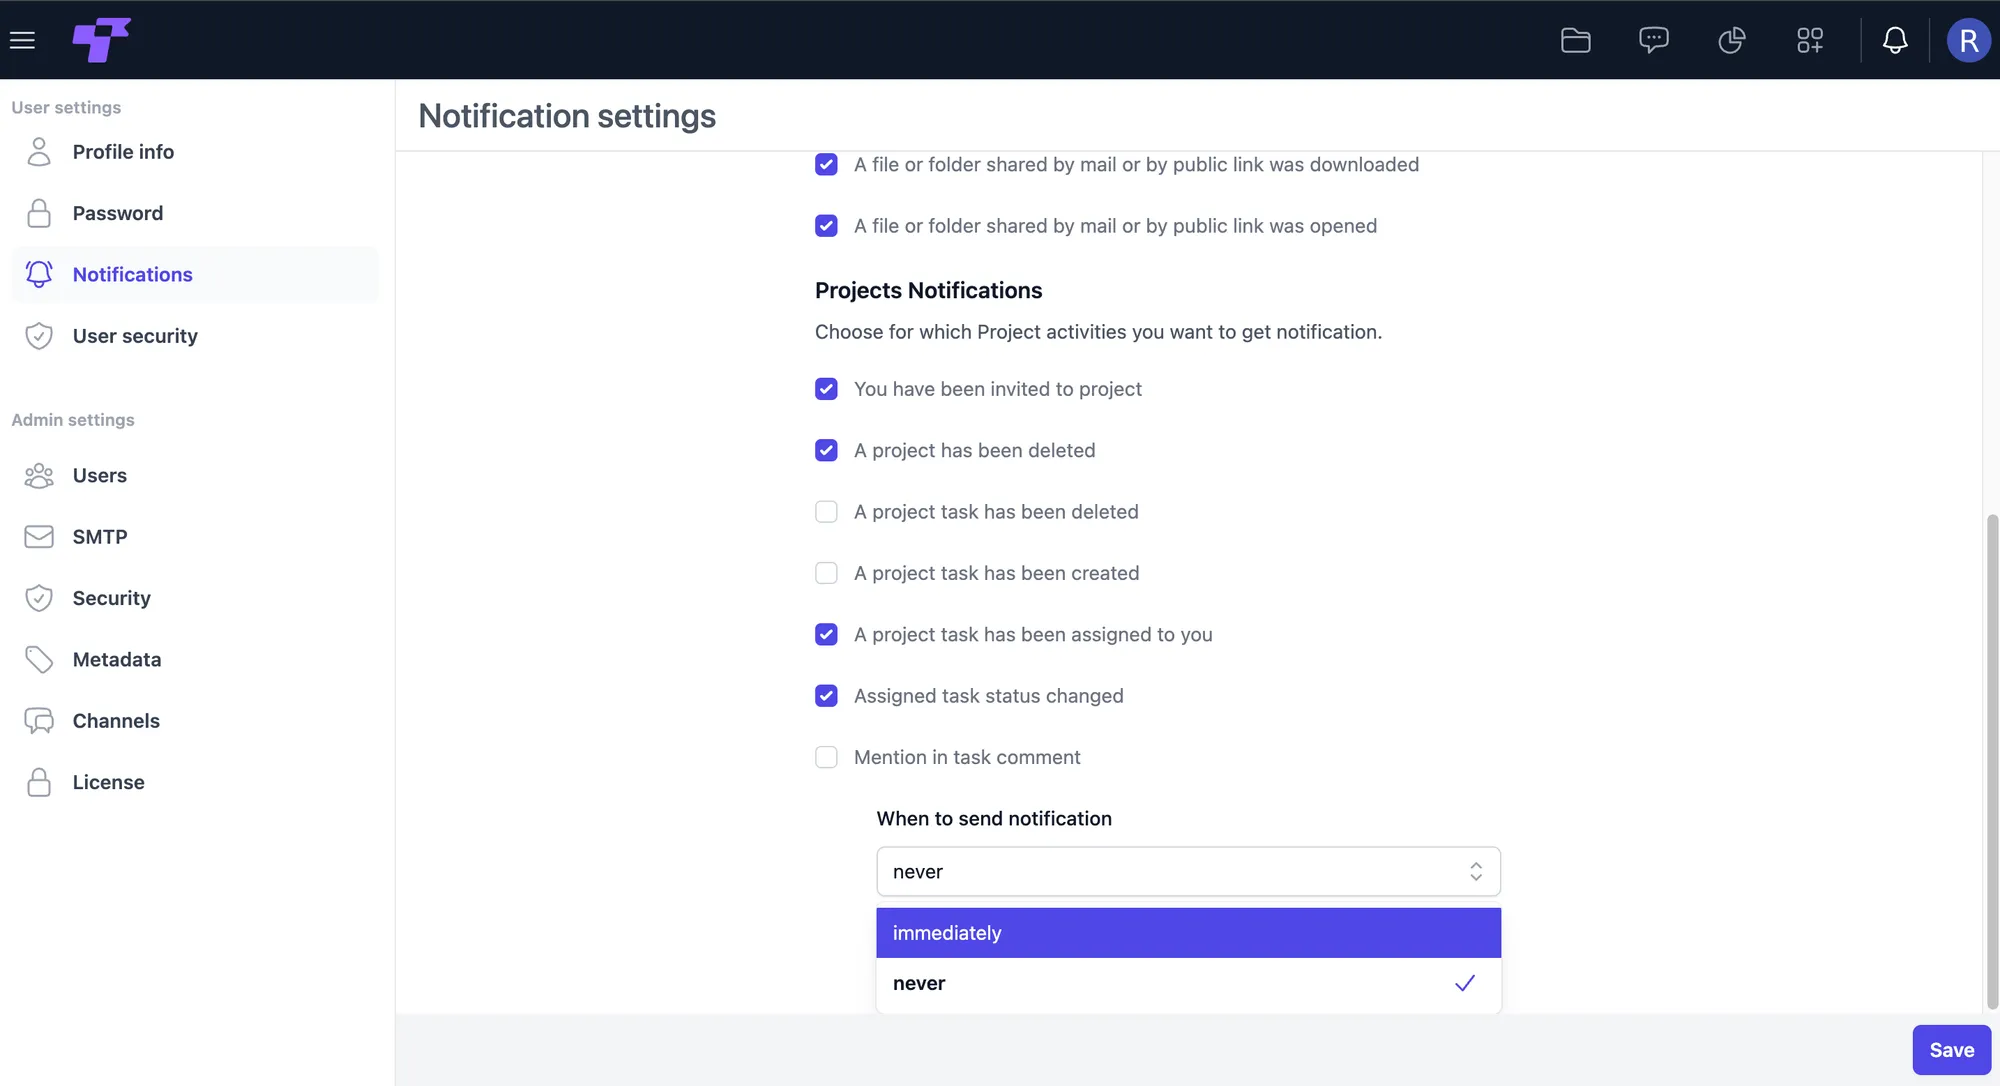Save notification settings
The width and height of the screenshot is (2000, 1086).
(1951, 1050)
